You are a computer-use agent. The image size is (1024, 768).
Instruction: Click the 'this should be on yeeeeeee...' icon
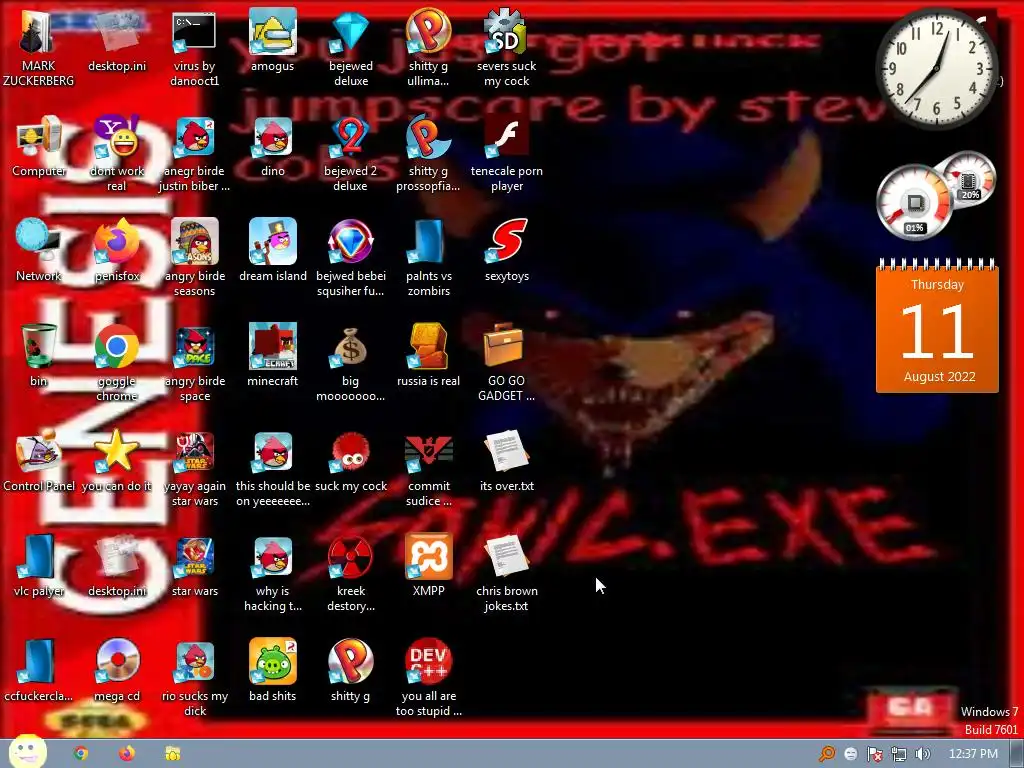tap(272, 469)
